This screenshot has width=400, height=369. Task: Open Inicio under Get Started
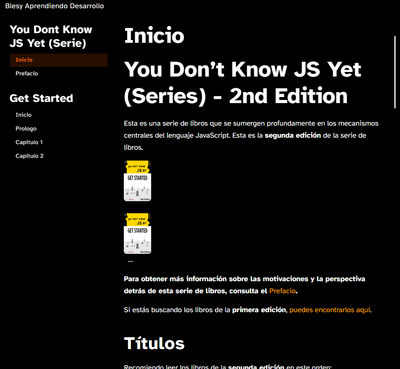[23, 115]
